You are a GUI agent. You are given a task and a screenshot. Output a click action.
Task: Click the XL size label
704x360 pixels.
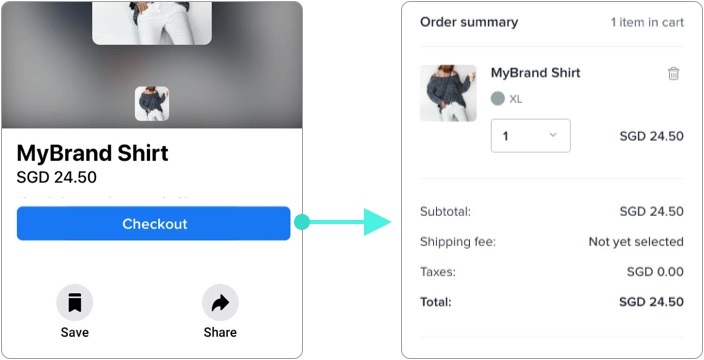tap(515, 99)
